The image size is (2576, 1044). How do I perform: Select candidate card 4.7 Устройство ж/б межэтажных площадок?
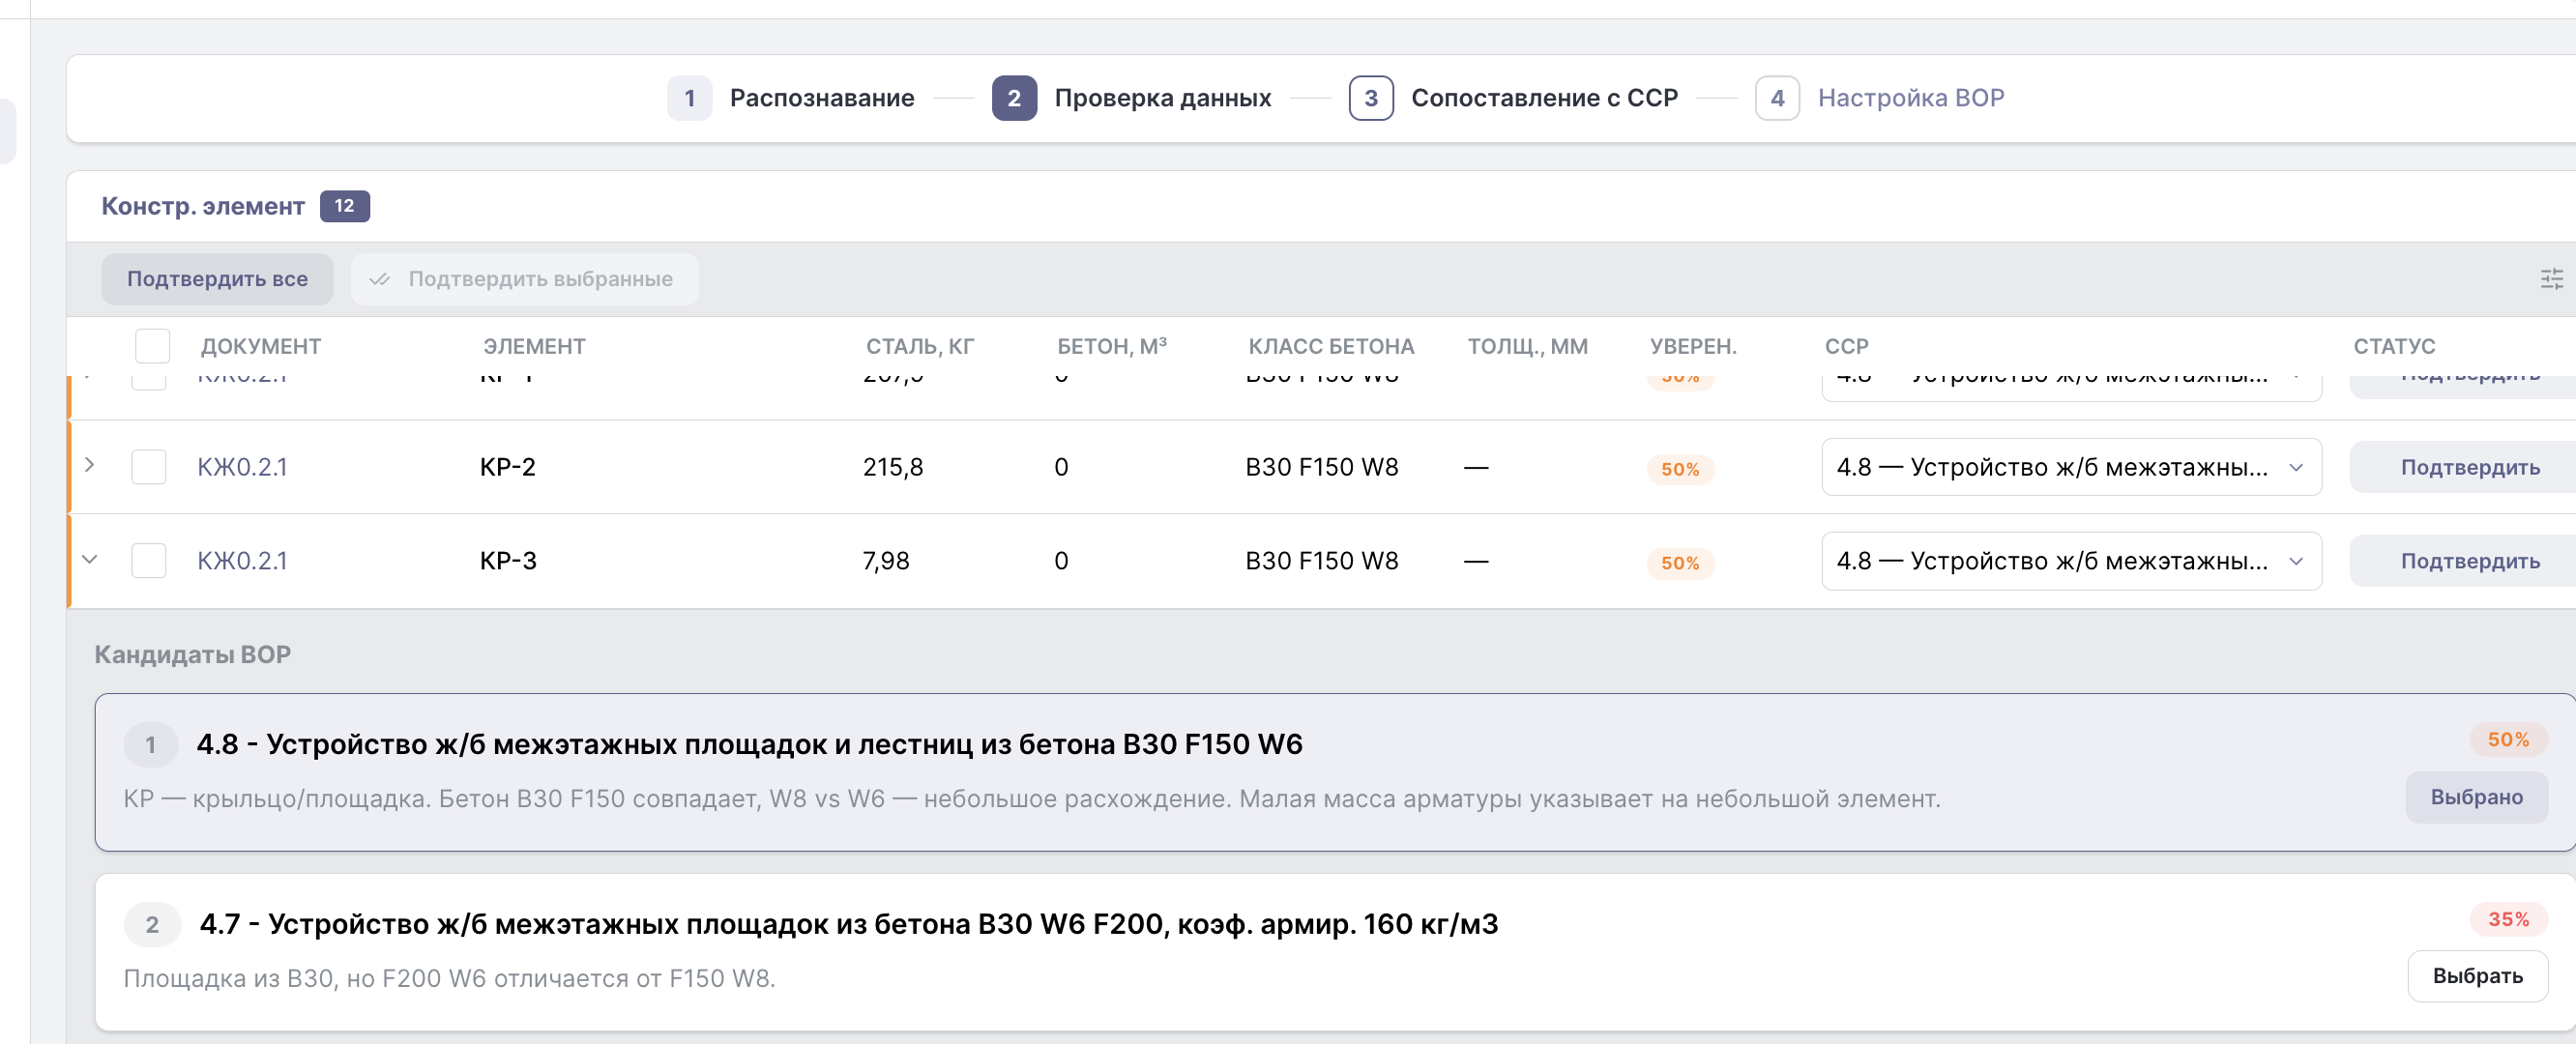(x=1335, y=952)
